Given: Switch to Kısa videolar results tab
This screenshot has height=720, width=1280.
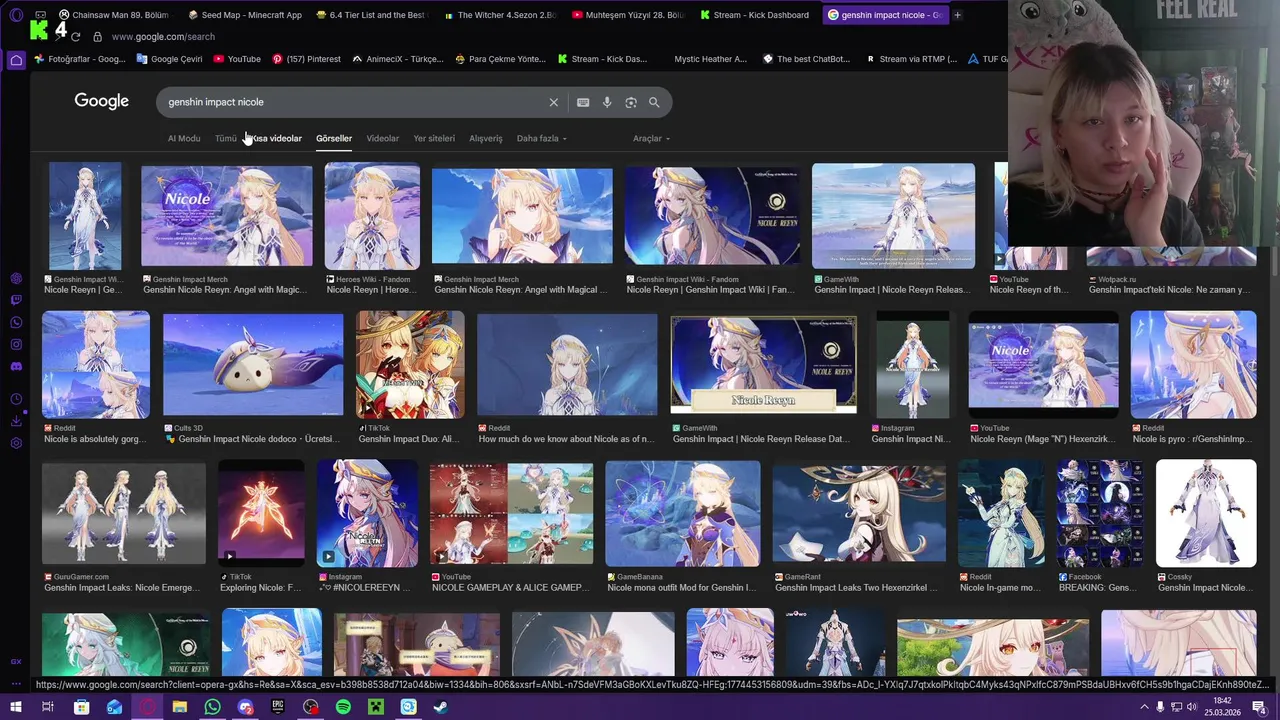Looking at the screenshot, I should coord(276,138).
